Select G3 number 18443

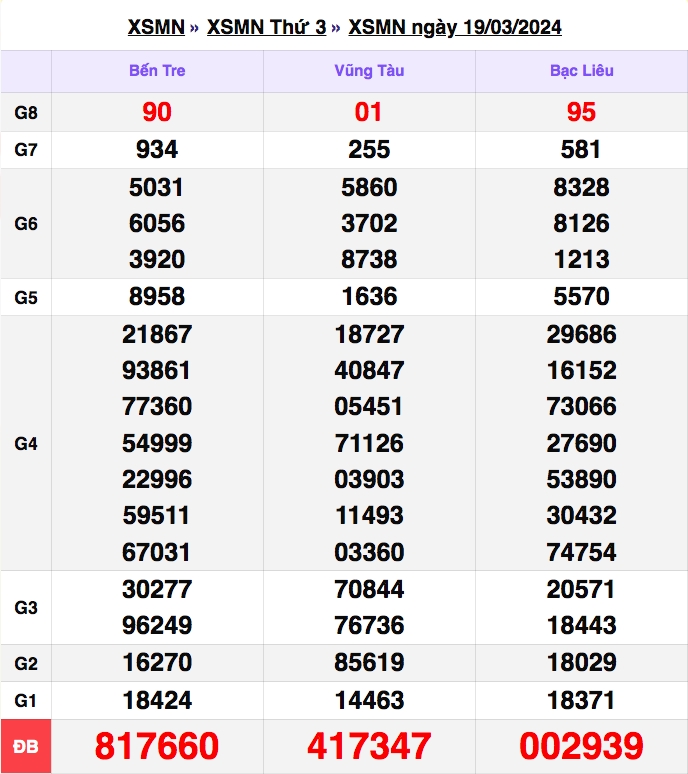[x=582, y=625]
